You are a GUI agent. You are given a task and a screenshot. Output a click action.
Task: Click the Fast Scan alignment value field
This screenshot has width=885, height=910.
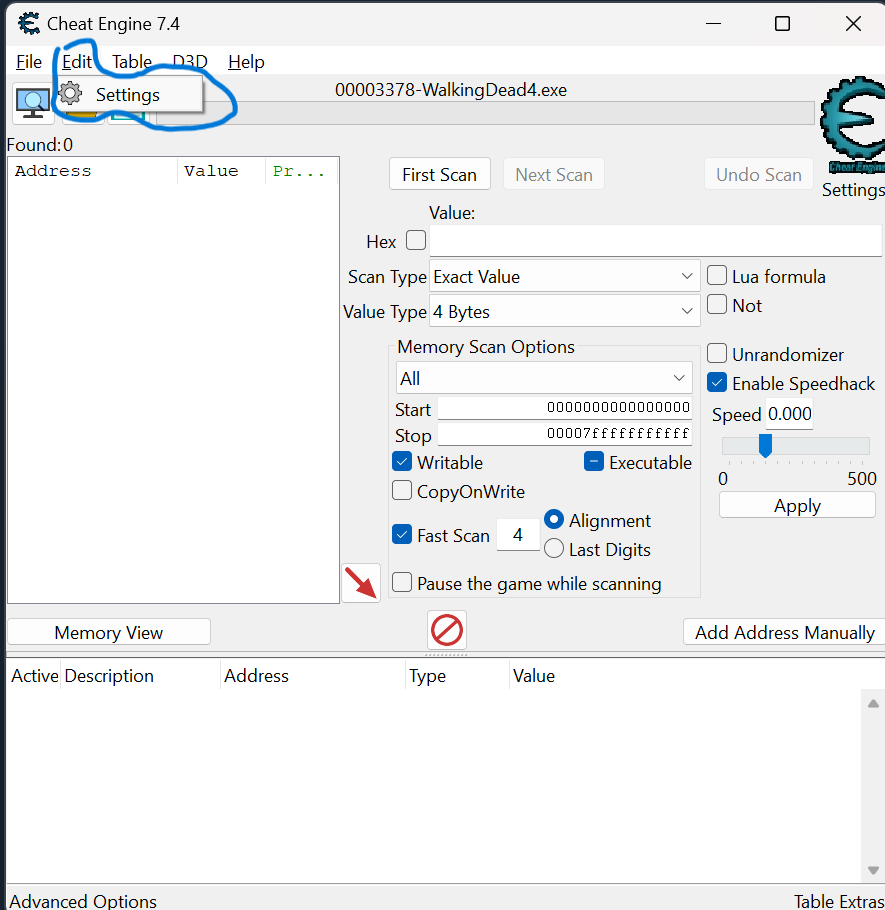tap(518, 535)
